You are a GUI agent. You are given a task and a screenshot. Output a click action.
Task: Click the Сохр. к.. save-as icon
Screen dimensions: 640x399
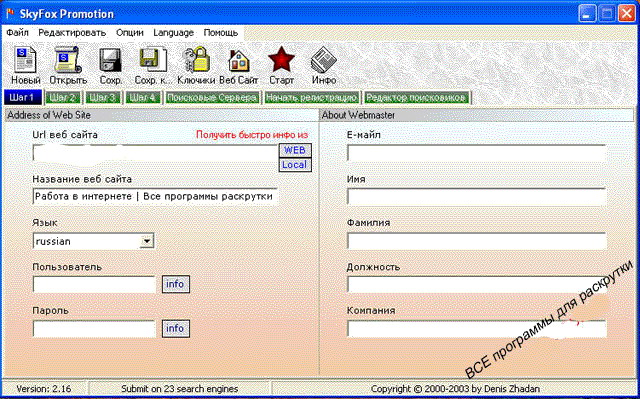153,60
